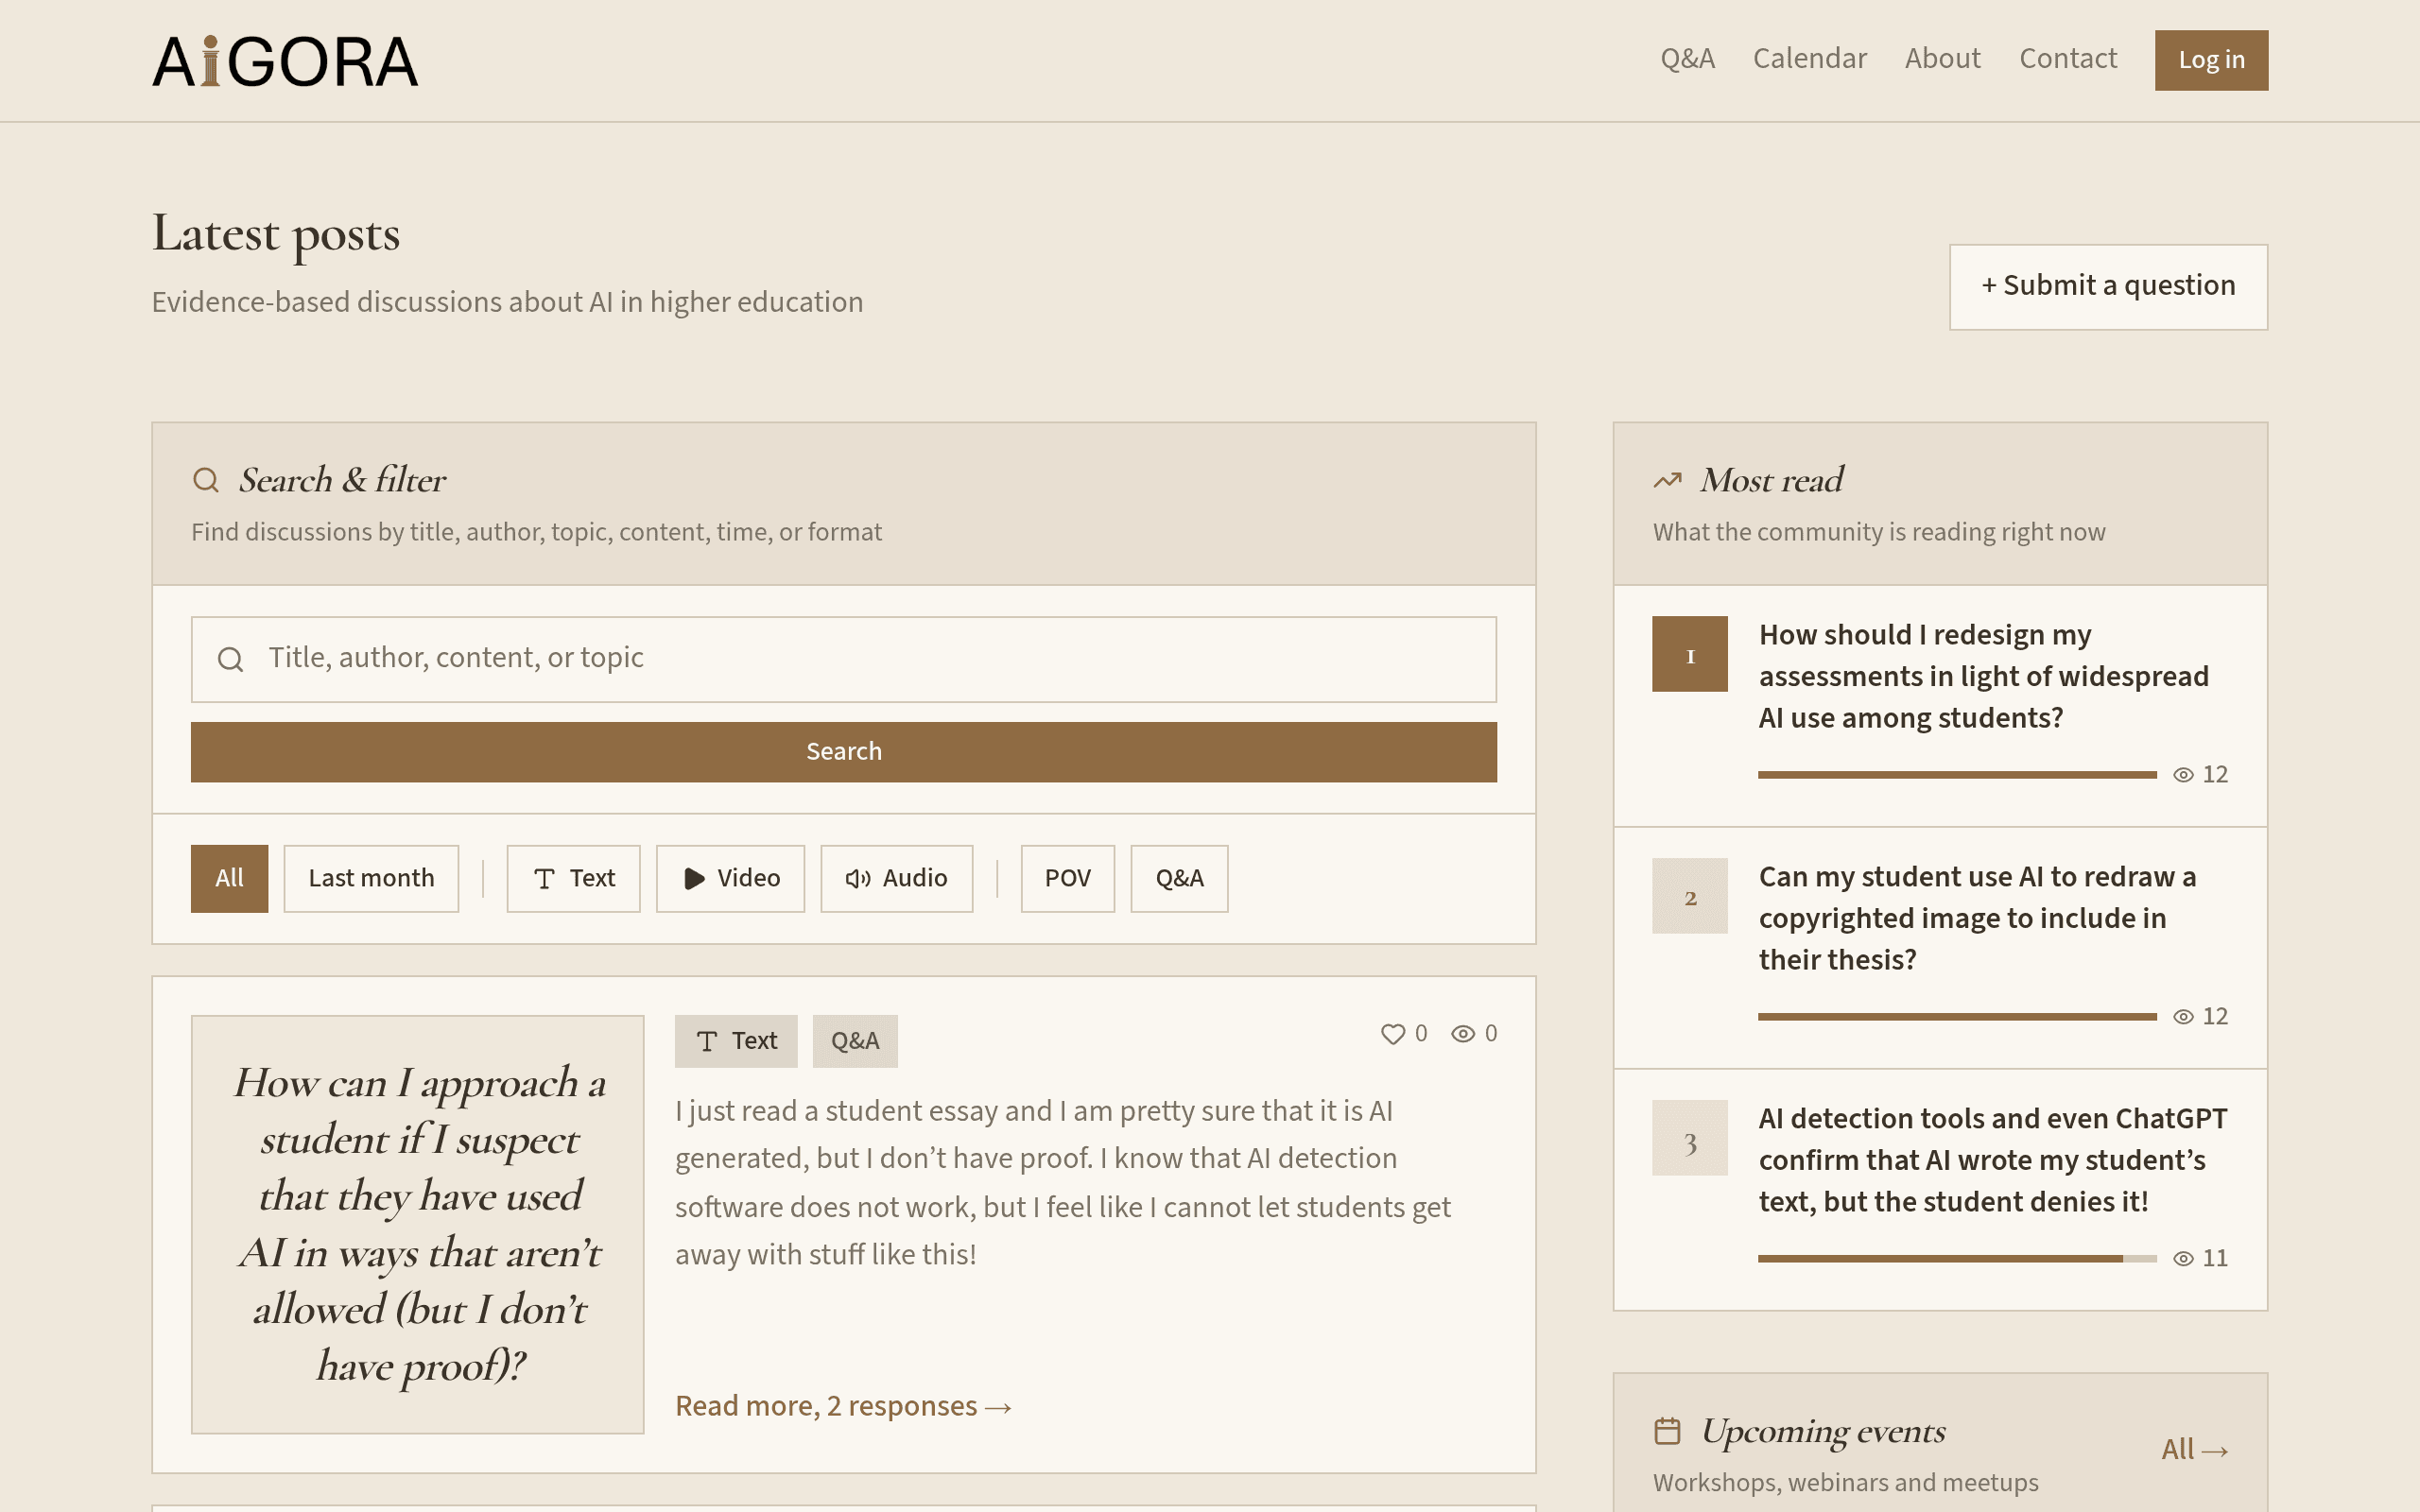Click the Upcoming events calendar icon
Image resolution: width=2420 pixels, height=1512 pixels.
(x=1667, y=1431)
